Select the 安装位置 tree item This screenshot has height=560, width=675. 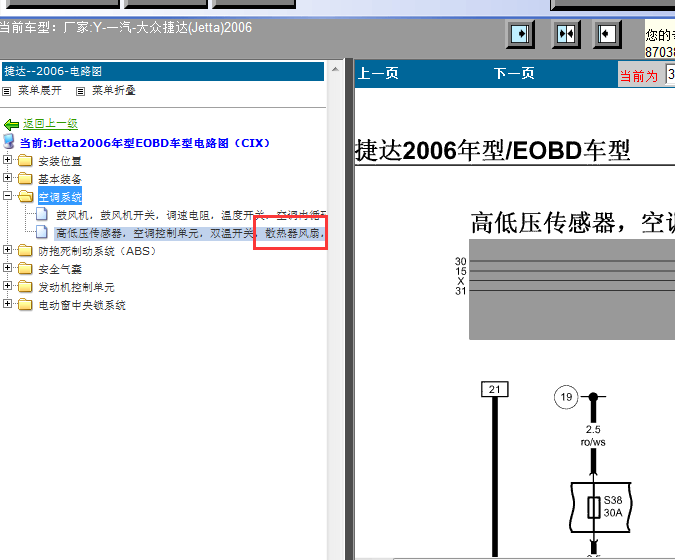point(60,161)
